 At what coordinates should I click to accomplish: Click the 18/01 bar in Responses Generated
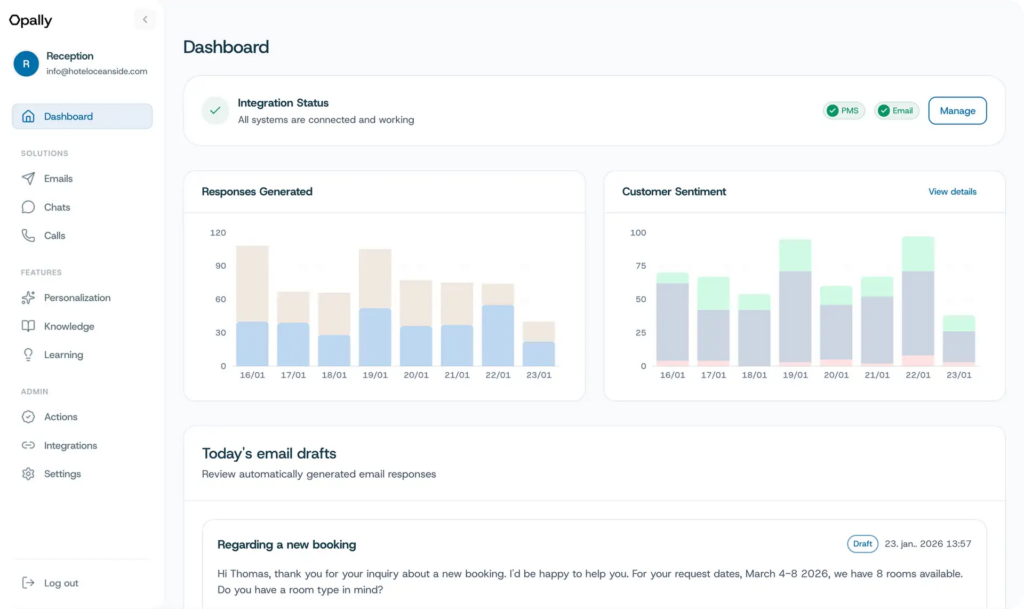[x=334, y=330]
